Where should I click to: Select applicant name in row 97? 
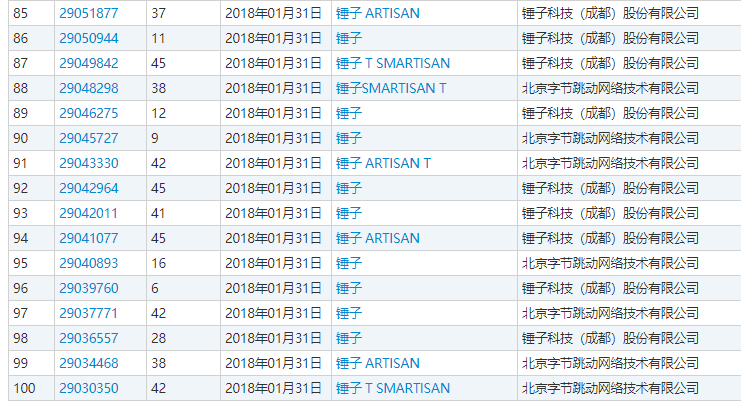[610, 313]
